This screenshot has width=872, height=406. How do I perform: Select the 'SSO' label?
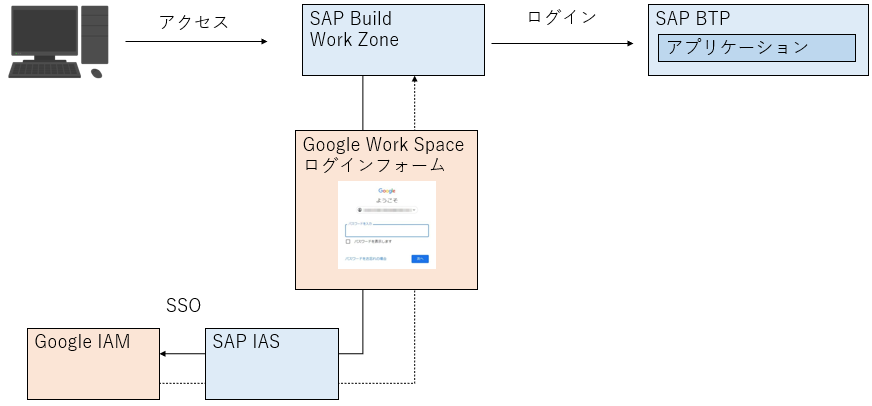pyautogui.click(x=184, y=305)
